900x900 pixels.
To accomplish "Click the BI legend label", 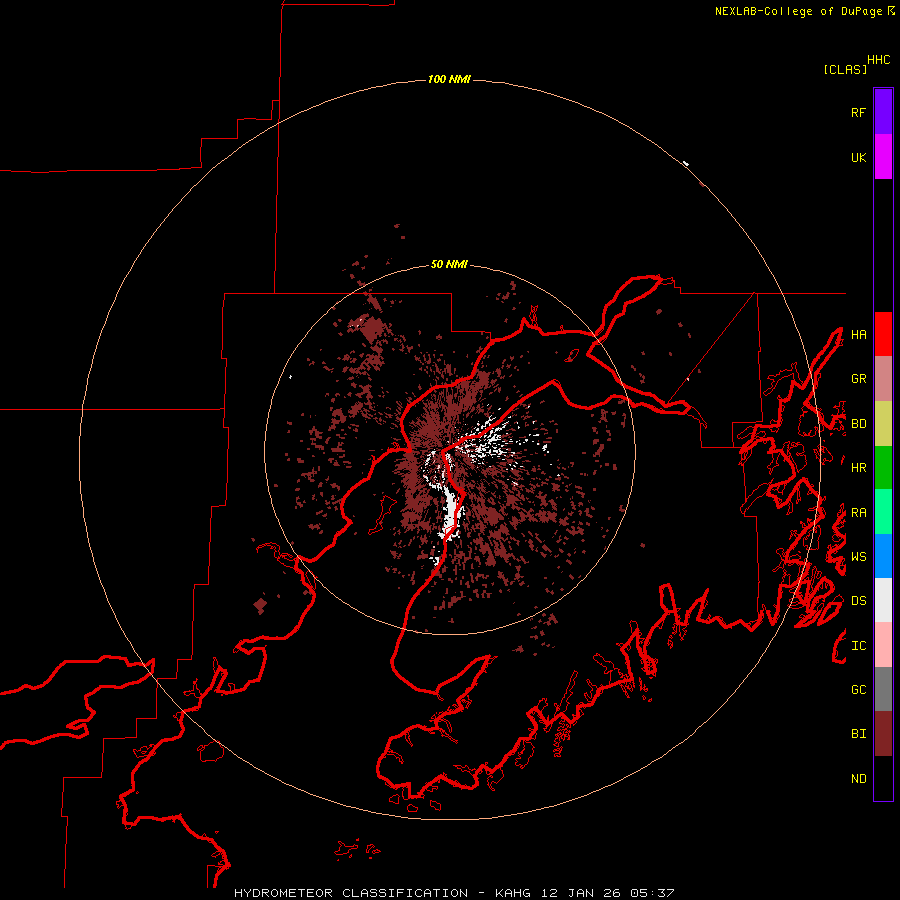I will point(858,734).
